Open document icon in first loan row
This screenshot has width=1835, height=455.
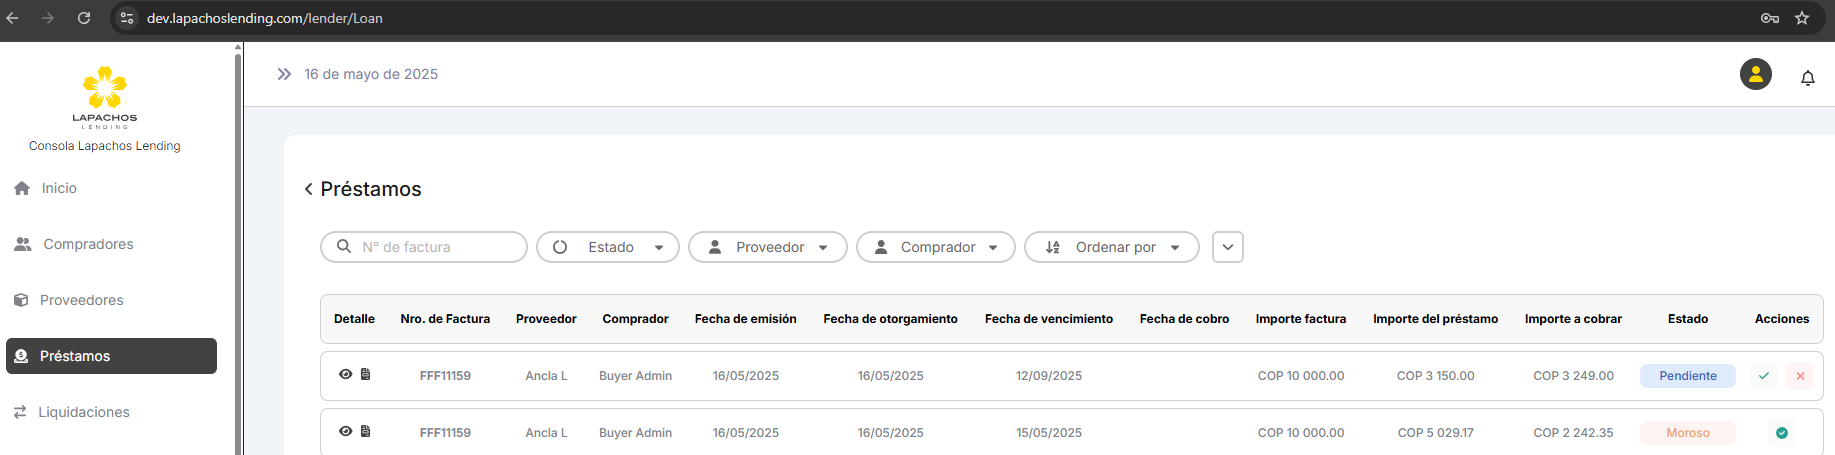click(x=366, y=375)
